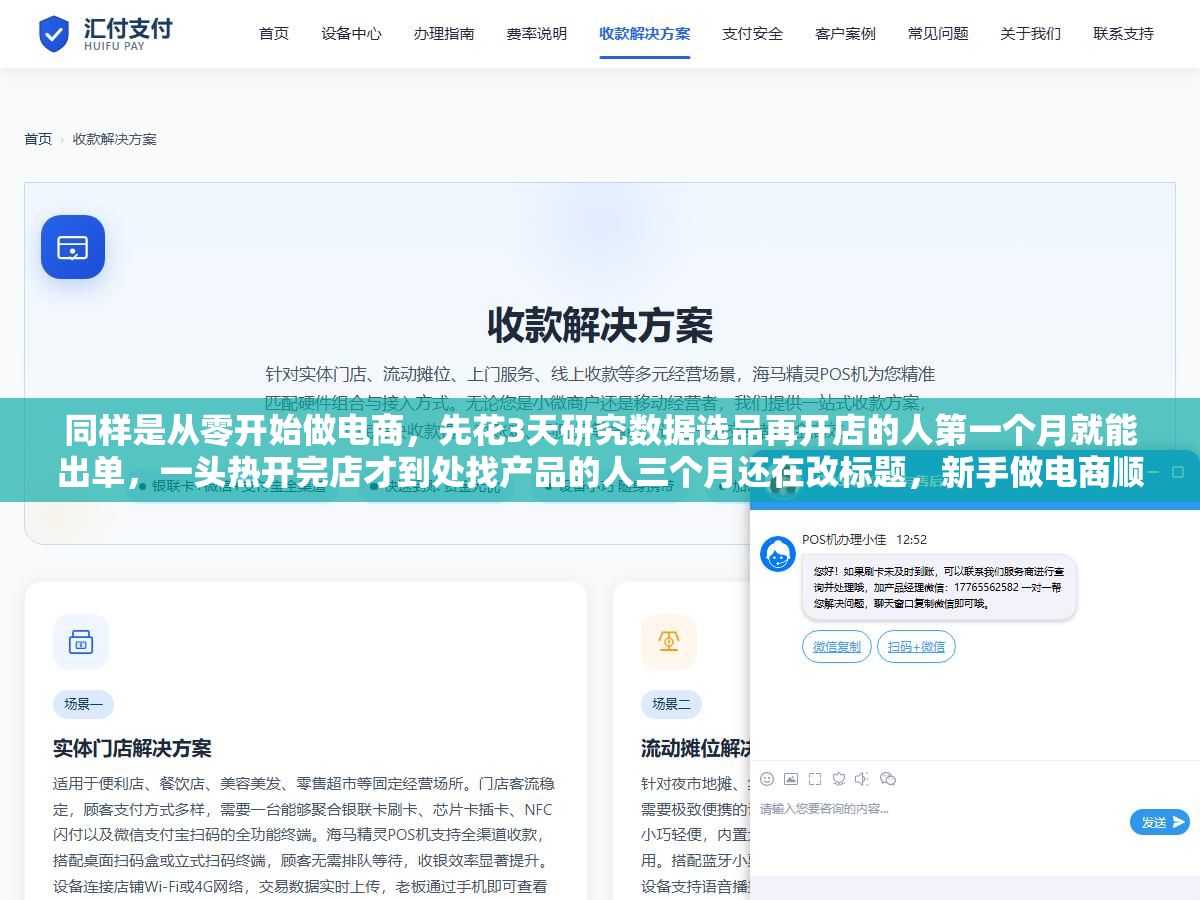Click the 场景二 tag badge
The width and height of the screenshot is (1200, 900).
pyautogui.click(x=672, y=704)
